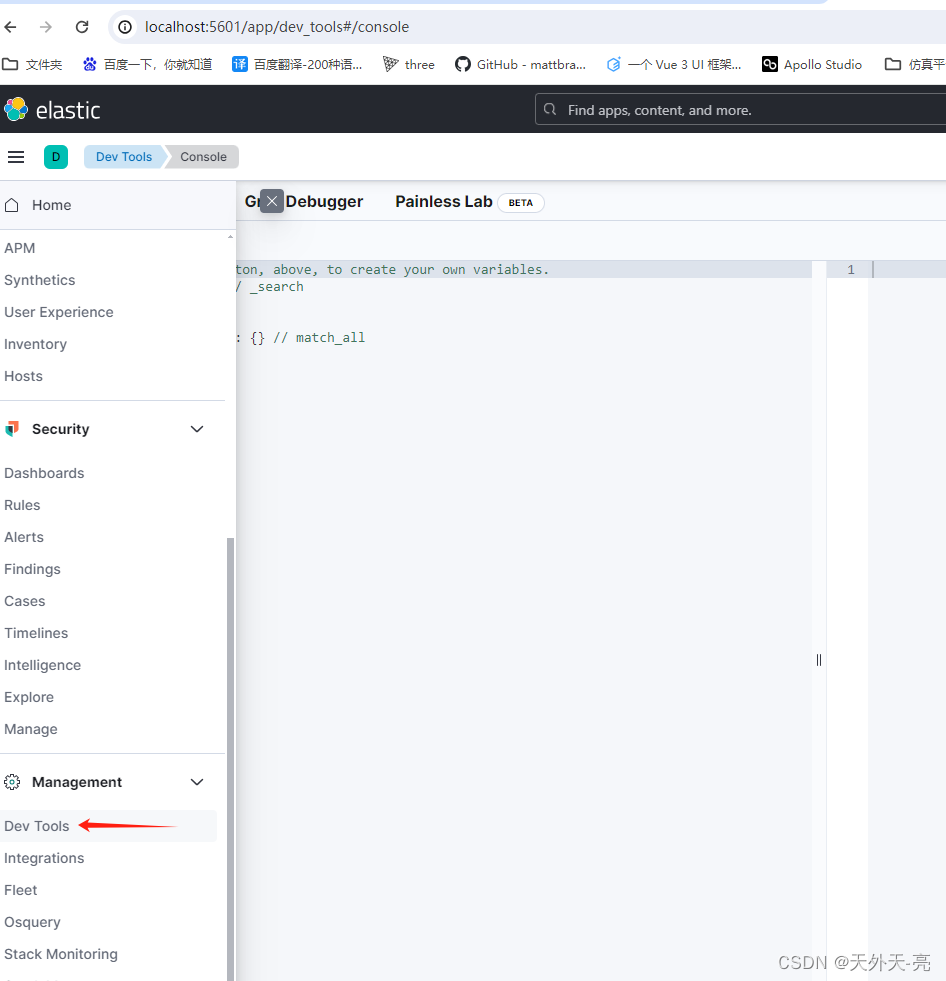Open Dashboards under Security

click(x=44, y=473)
